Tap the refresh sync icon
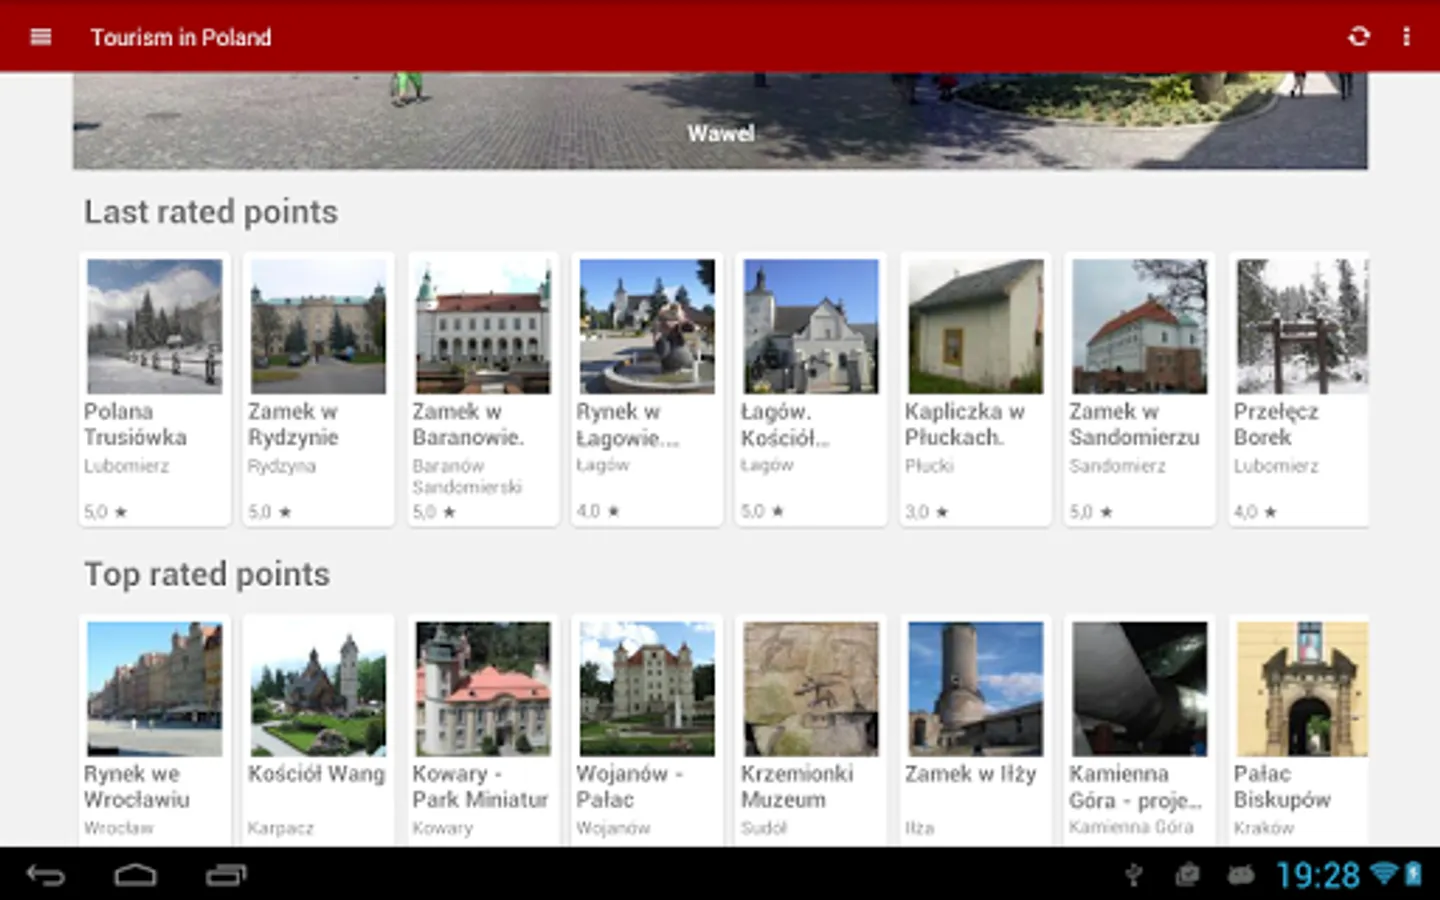Viewport: 1440px width, 900px height. [x=1359, y=37]
